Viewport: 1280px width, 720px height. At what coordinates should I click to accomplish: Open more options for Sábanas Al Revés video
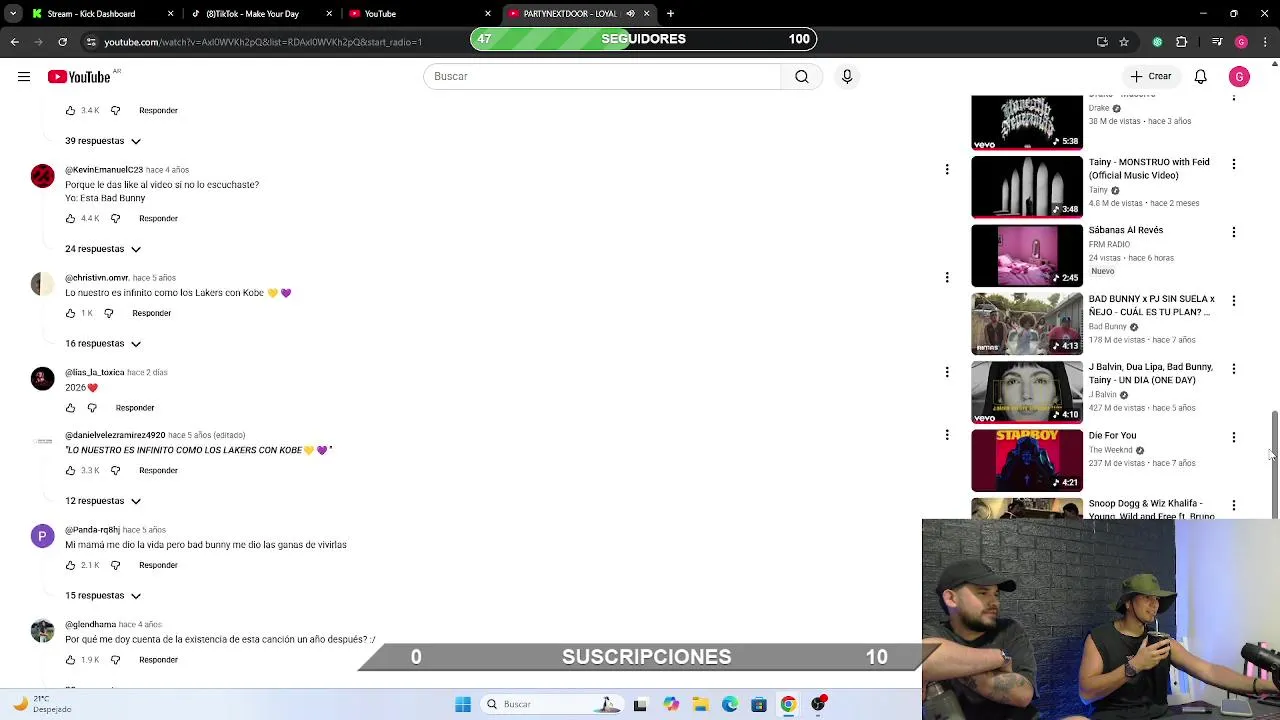coord(1234,232)
